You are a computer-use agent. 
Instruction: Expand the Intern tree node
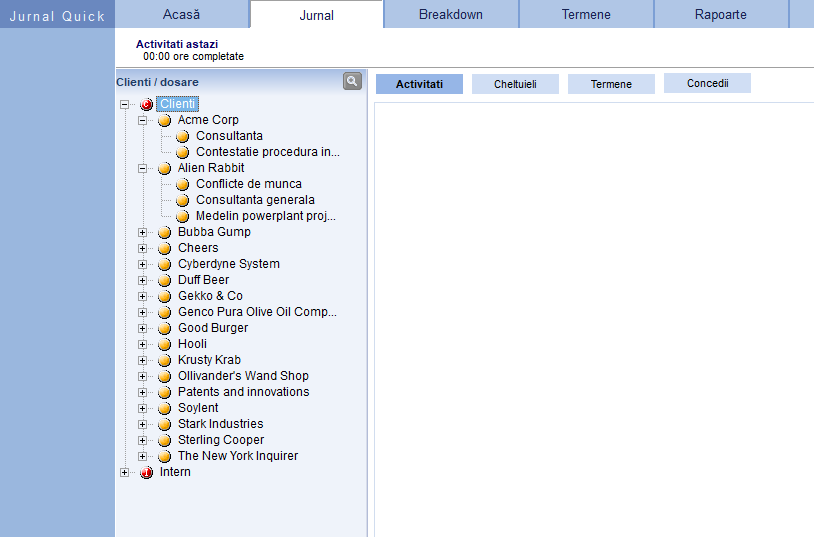124,472
